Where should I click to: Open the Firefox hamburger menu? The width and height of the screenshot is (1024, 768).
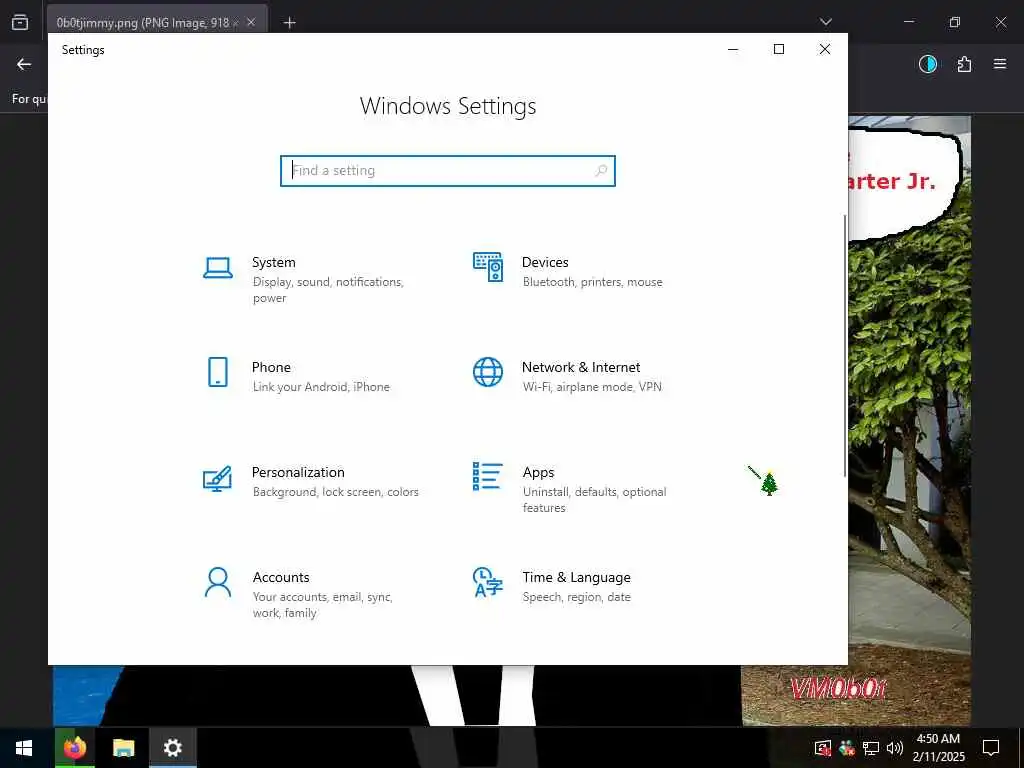(1000, 64)
